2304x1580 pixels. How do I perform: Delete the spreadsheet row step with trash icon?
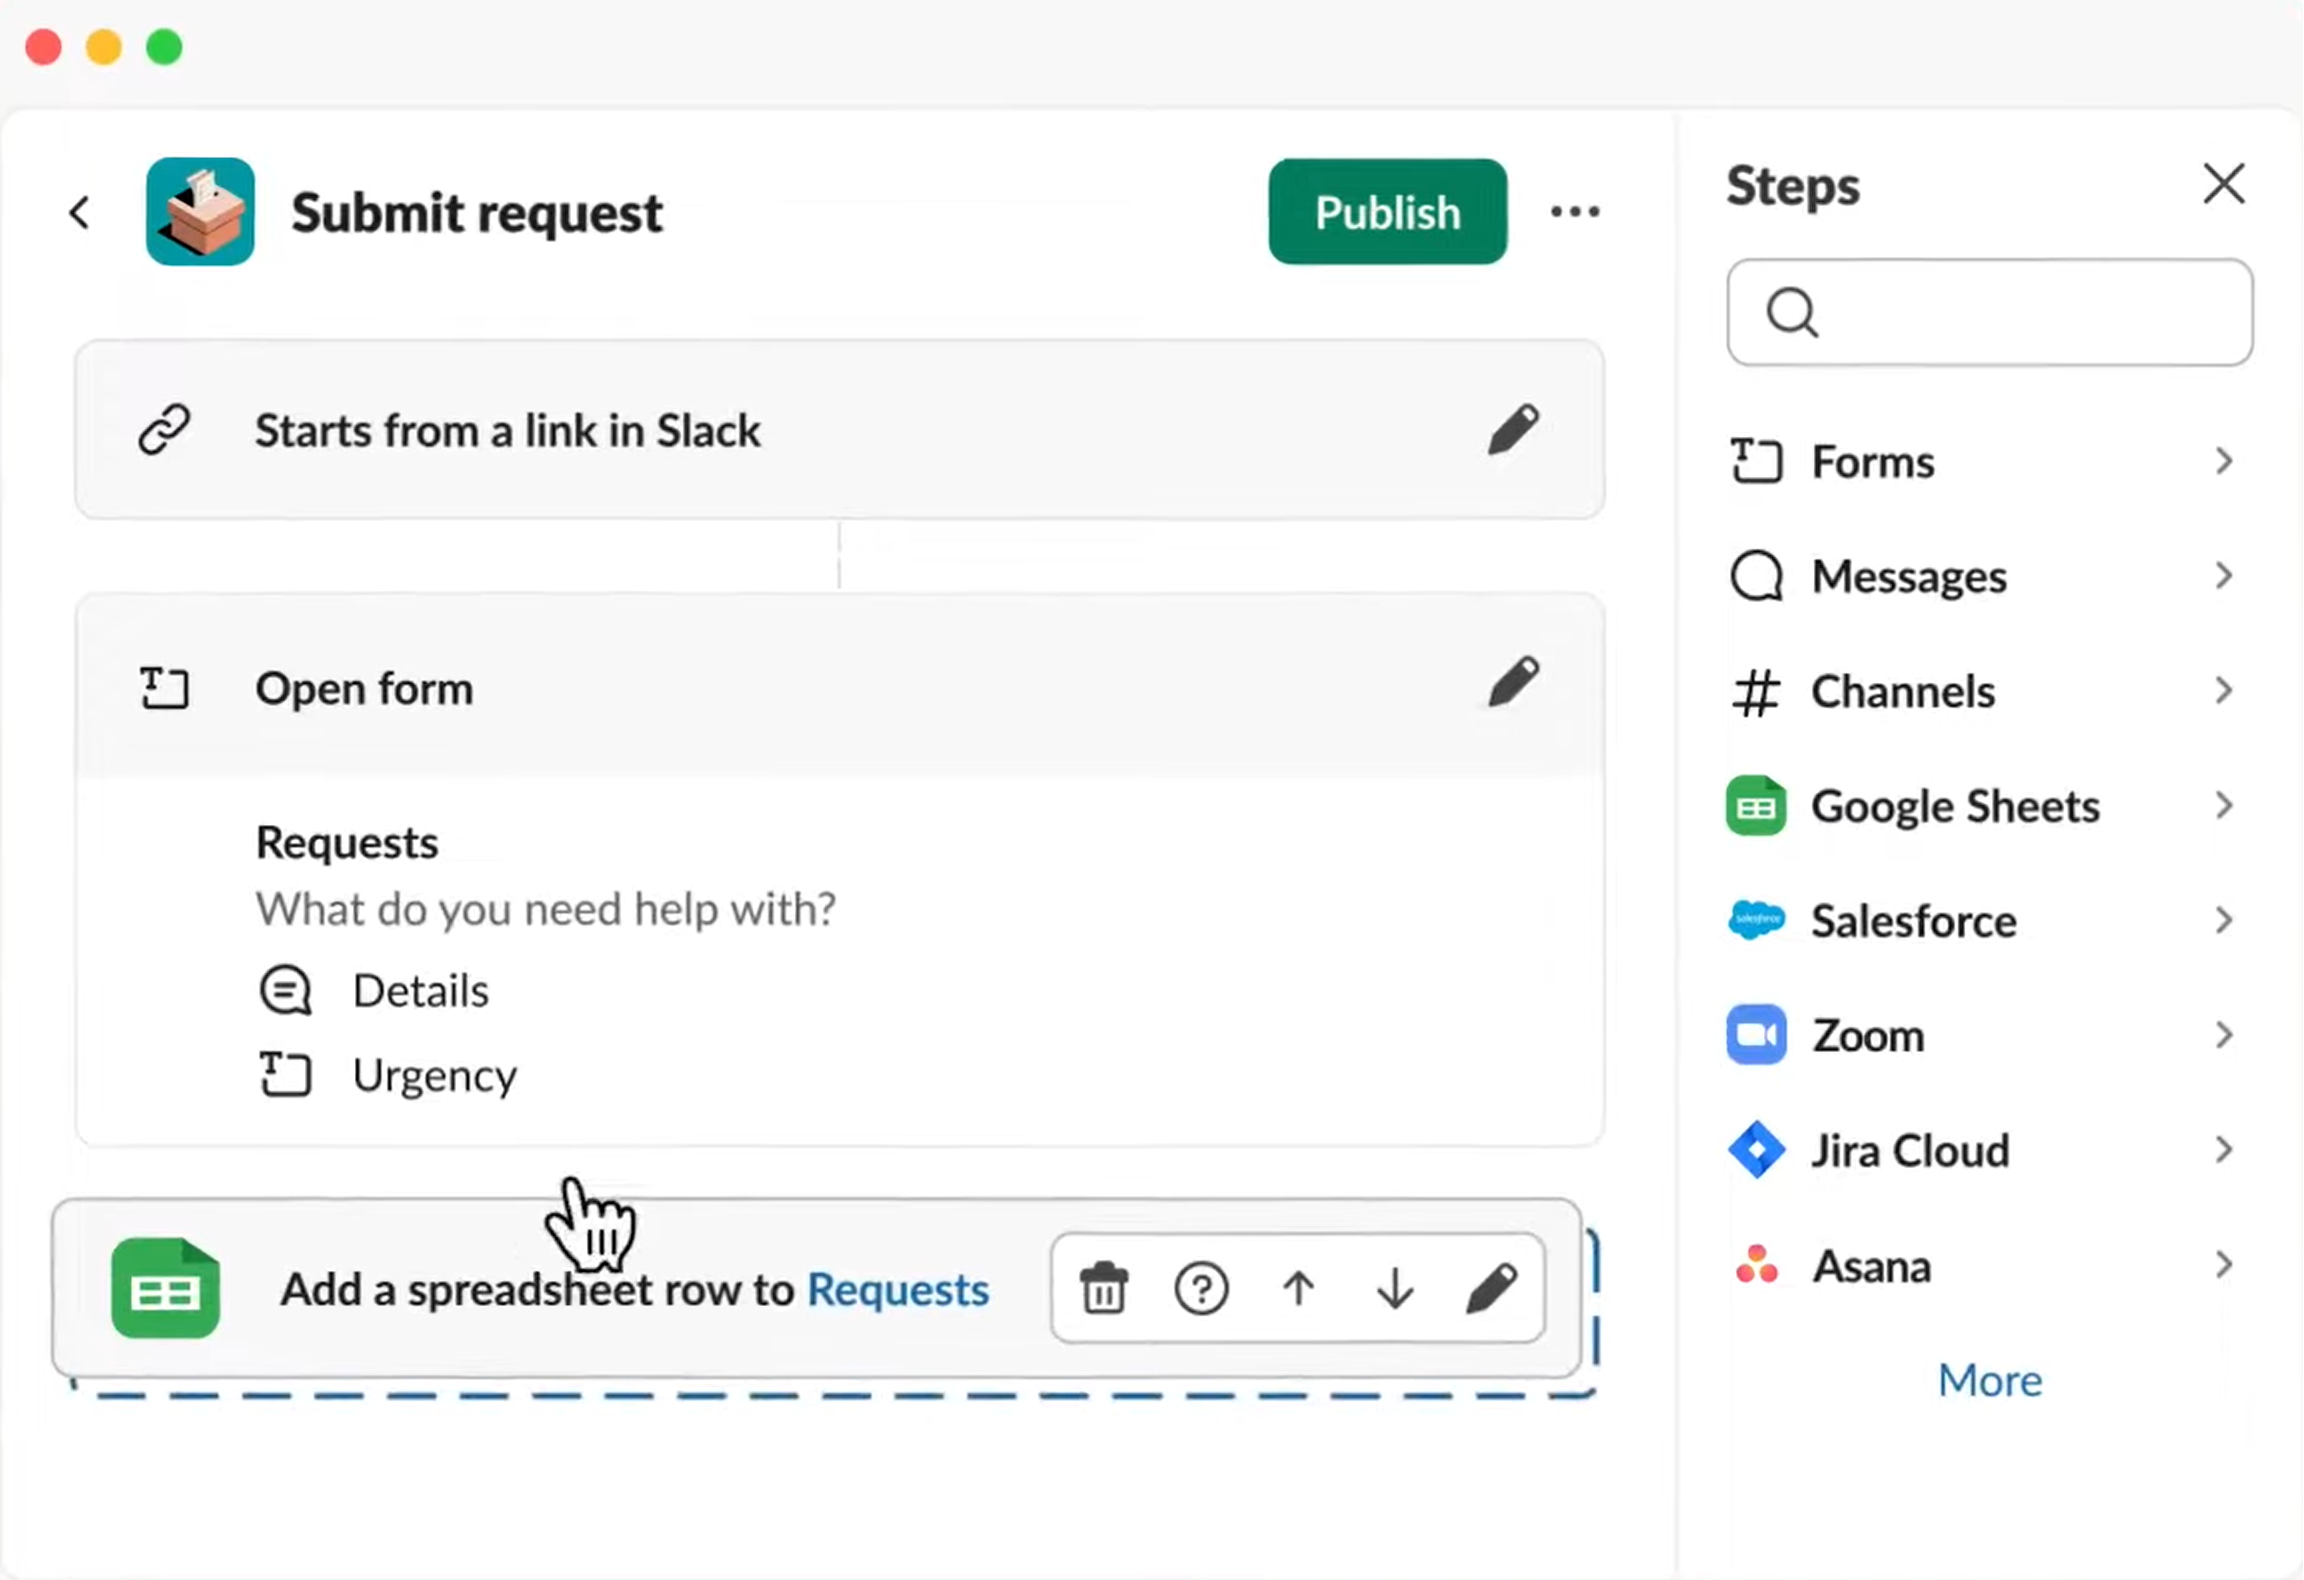click(x=1104, y=1288)
